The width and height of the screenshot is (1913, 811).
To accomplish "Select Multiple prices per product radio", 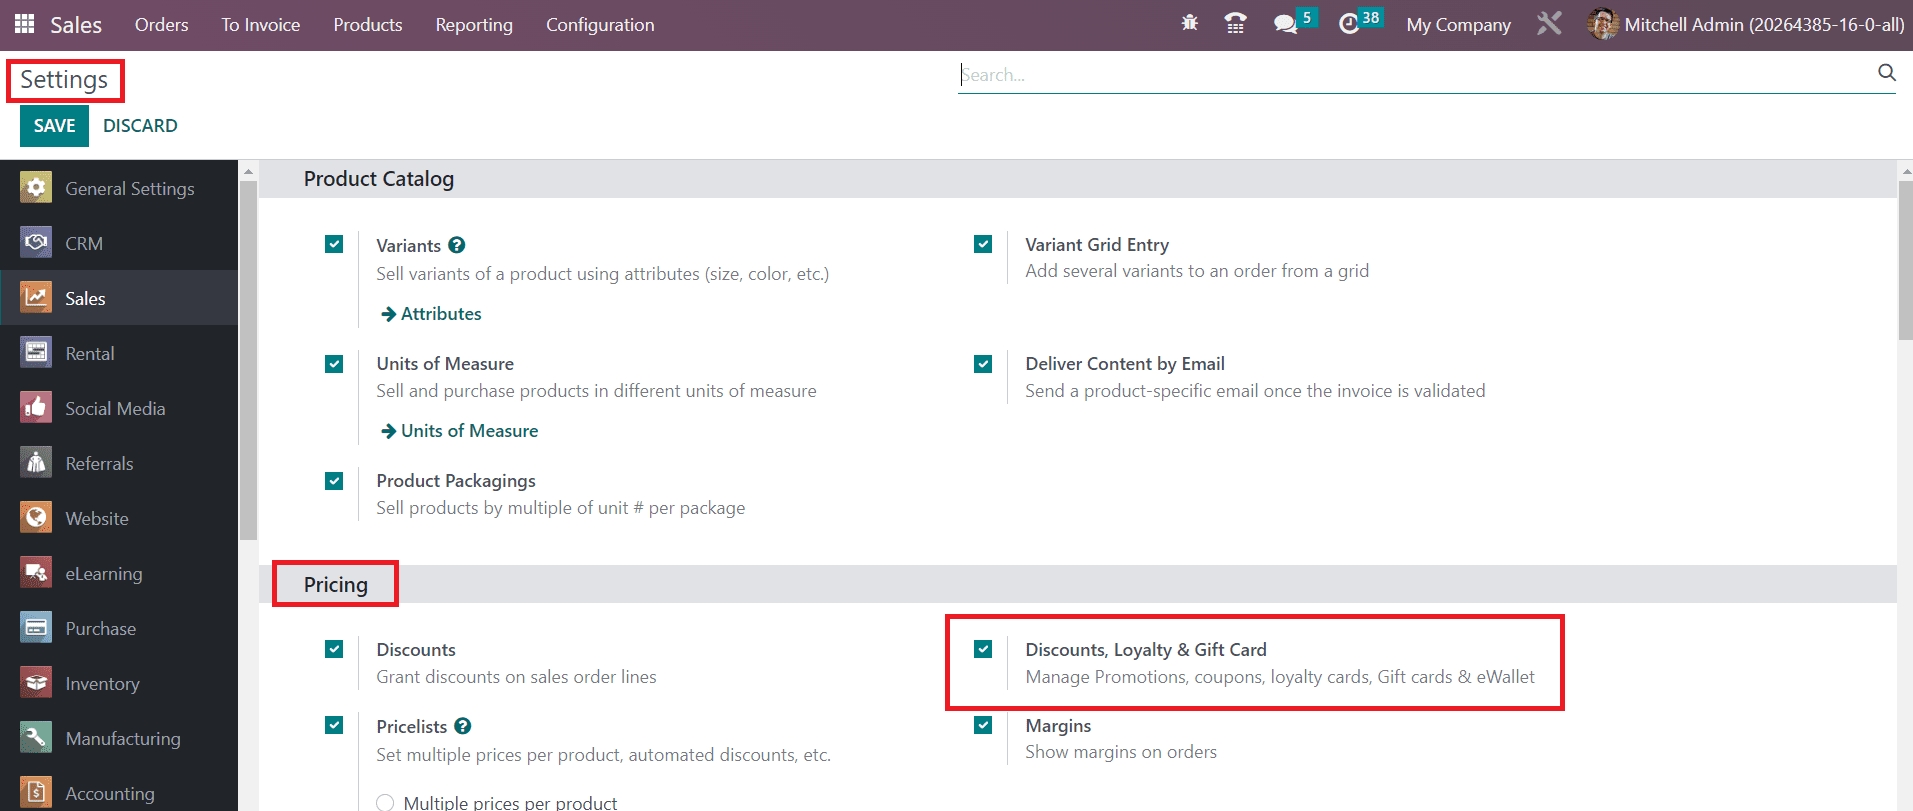I will tap(385, 802).
